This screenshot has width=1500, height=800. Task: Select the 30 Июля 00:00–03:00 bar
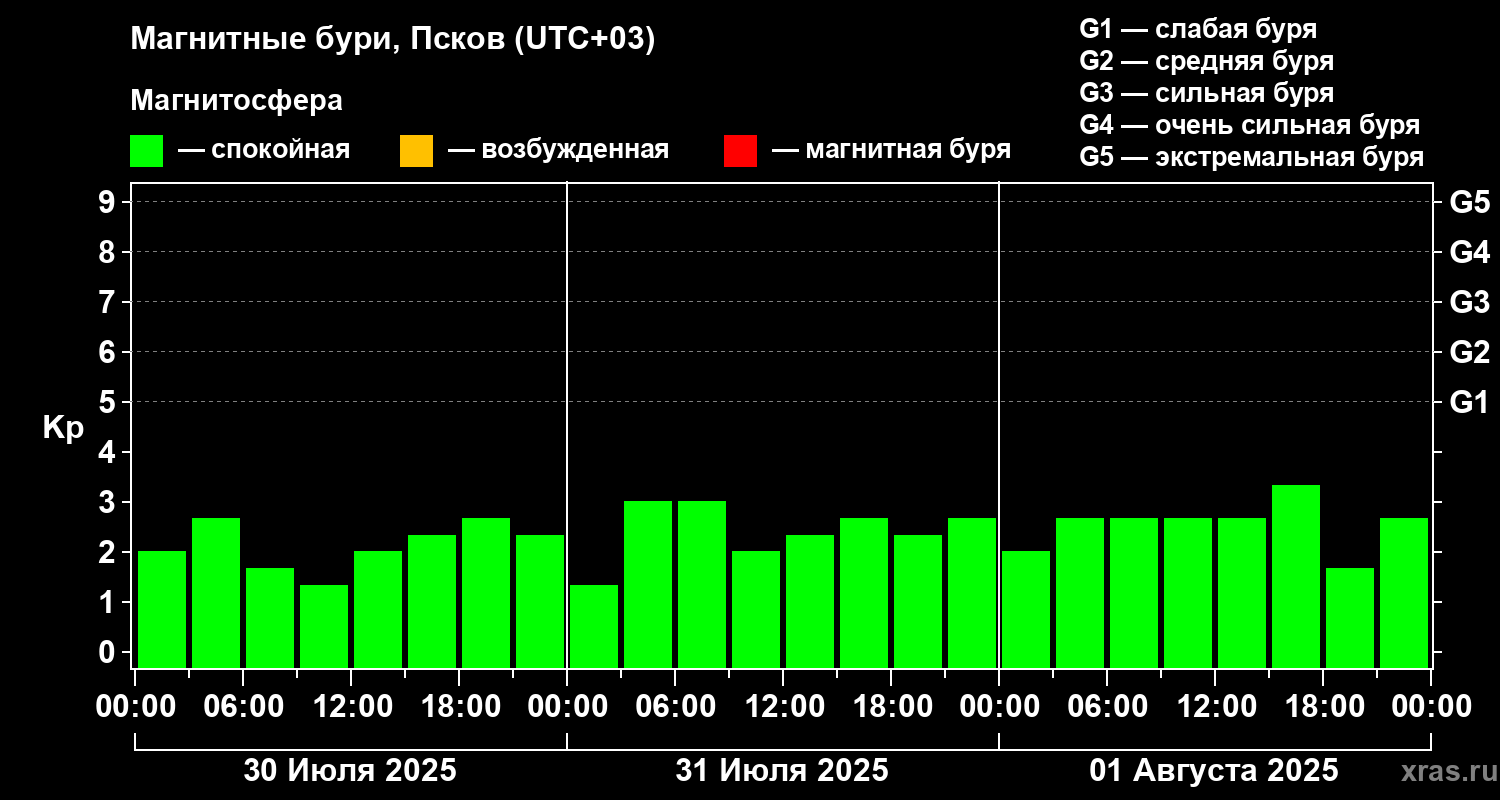tap(162, 609)
